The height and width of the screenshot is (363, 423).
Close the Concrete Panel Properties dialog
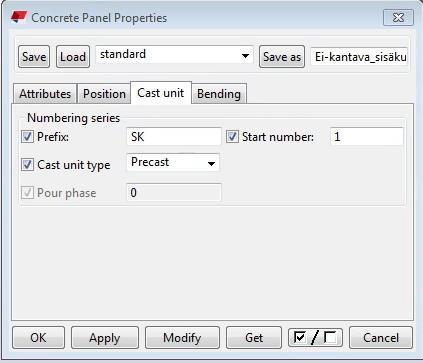pos(398,17)
